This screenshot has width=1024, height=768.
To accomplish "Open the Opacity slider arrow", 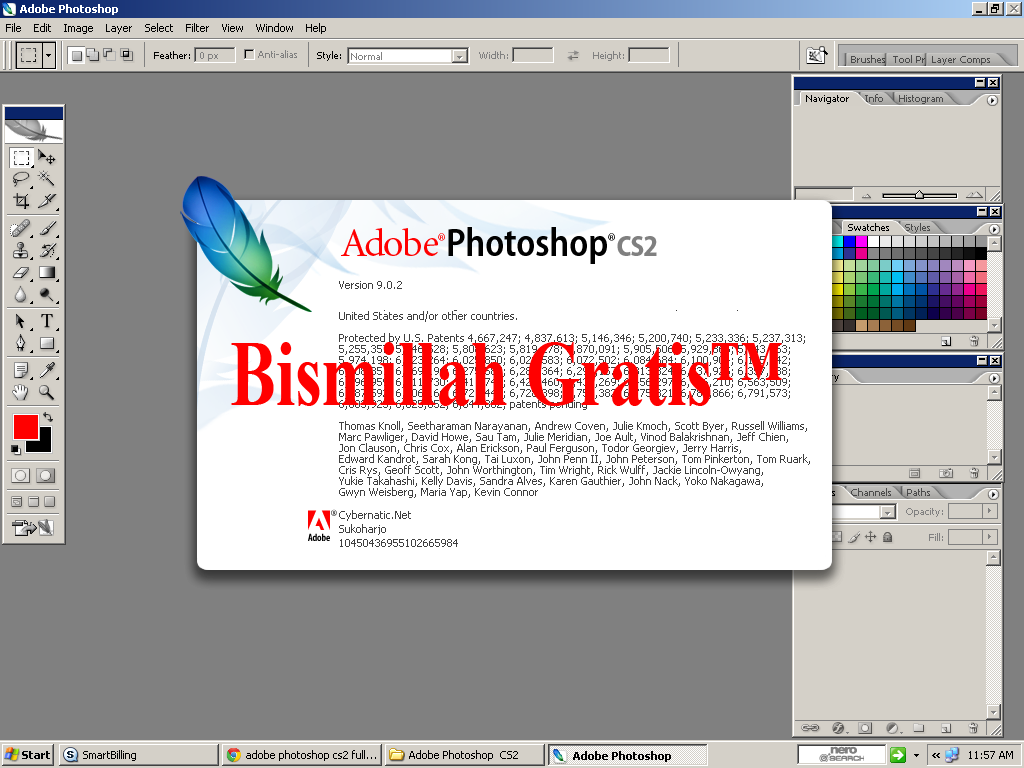I will 991,511.
